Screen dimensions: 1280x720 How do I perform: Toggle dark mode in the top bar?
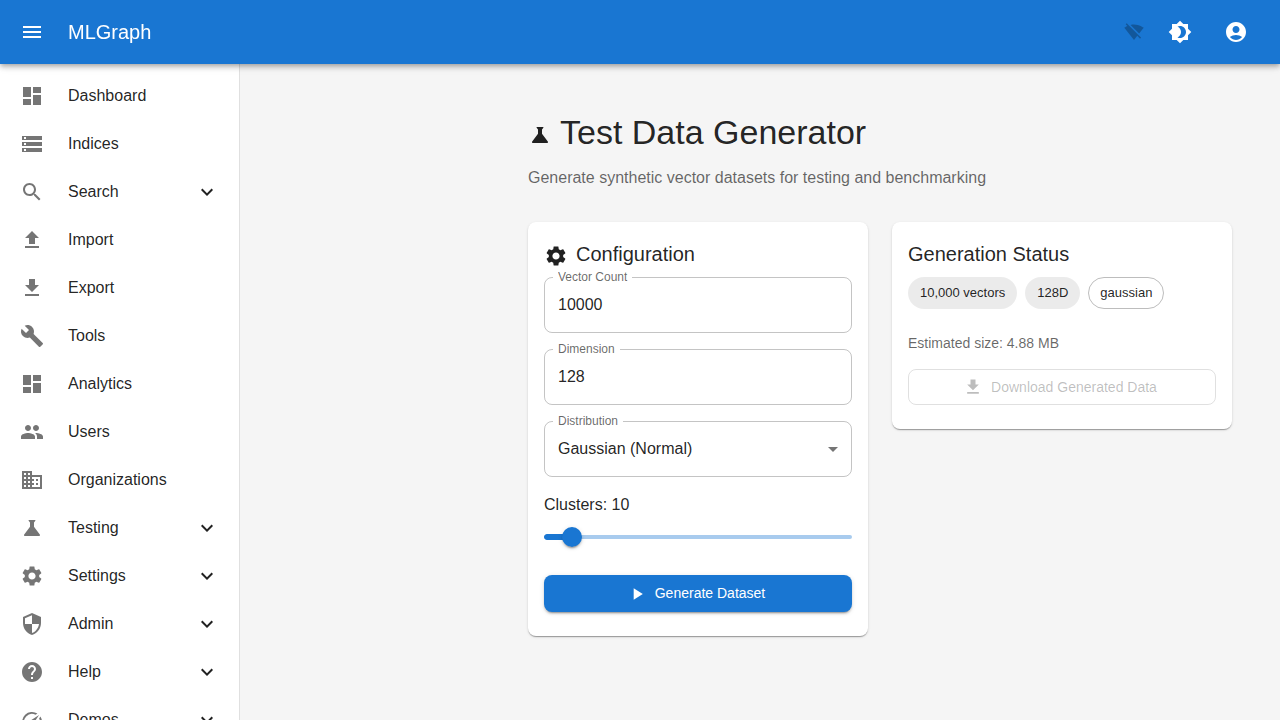(x=1180, y=32)
